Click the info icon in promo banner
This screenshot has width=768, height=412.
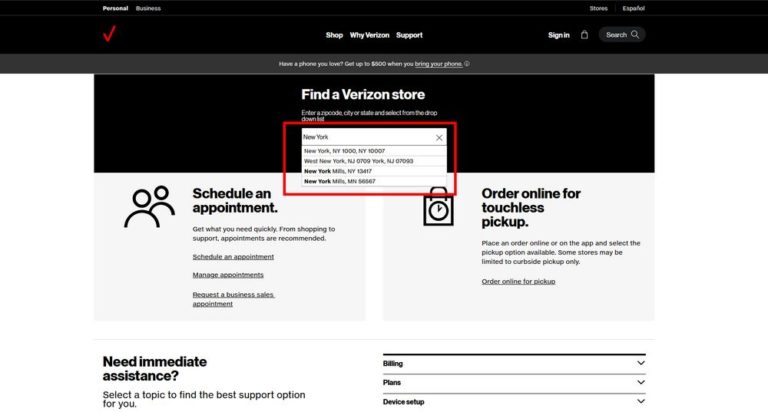[x=467, y=64]
